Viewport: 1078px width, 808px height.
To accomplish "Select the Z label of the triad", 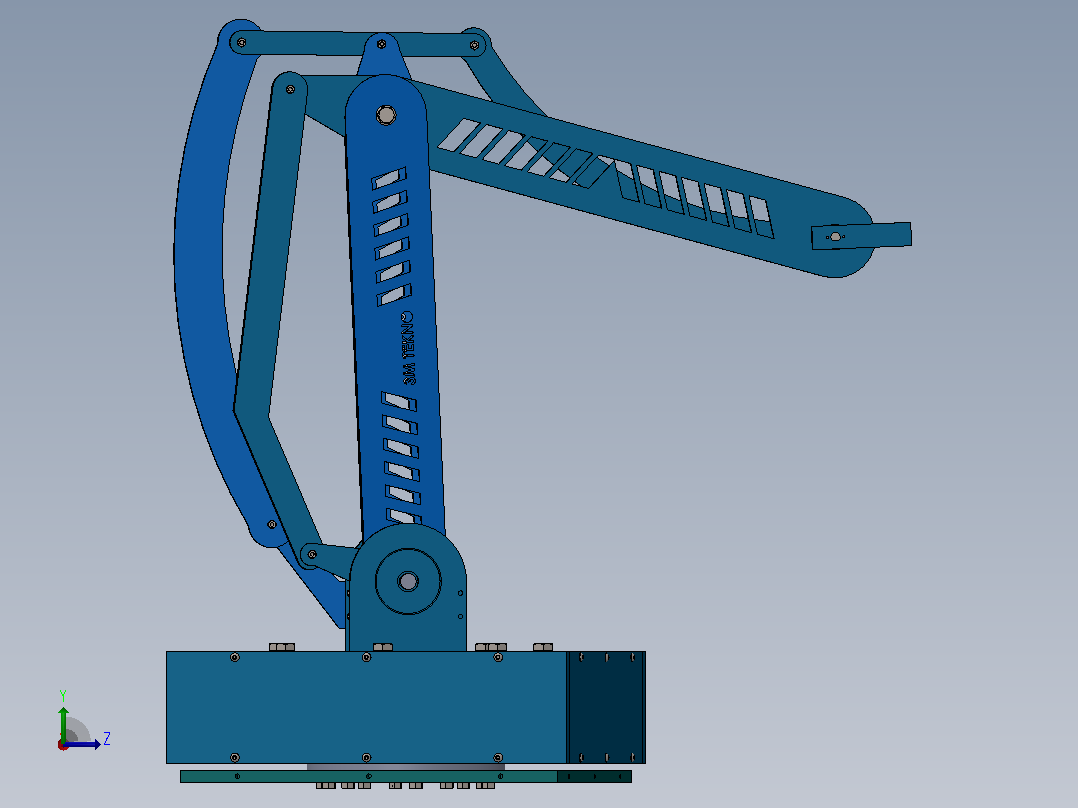I will (107, 739).
